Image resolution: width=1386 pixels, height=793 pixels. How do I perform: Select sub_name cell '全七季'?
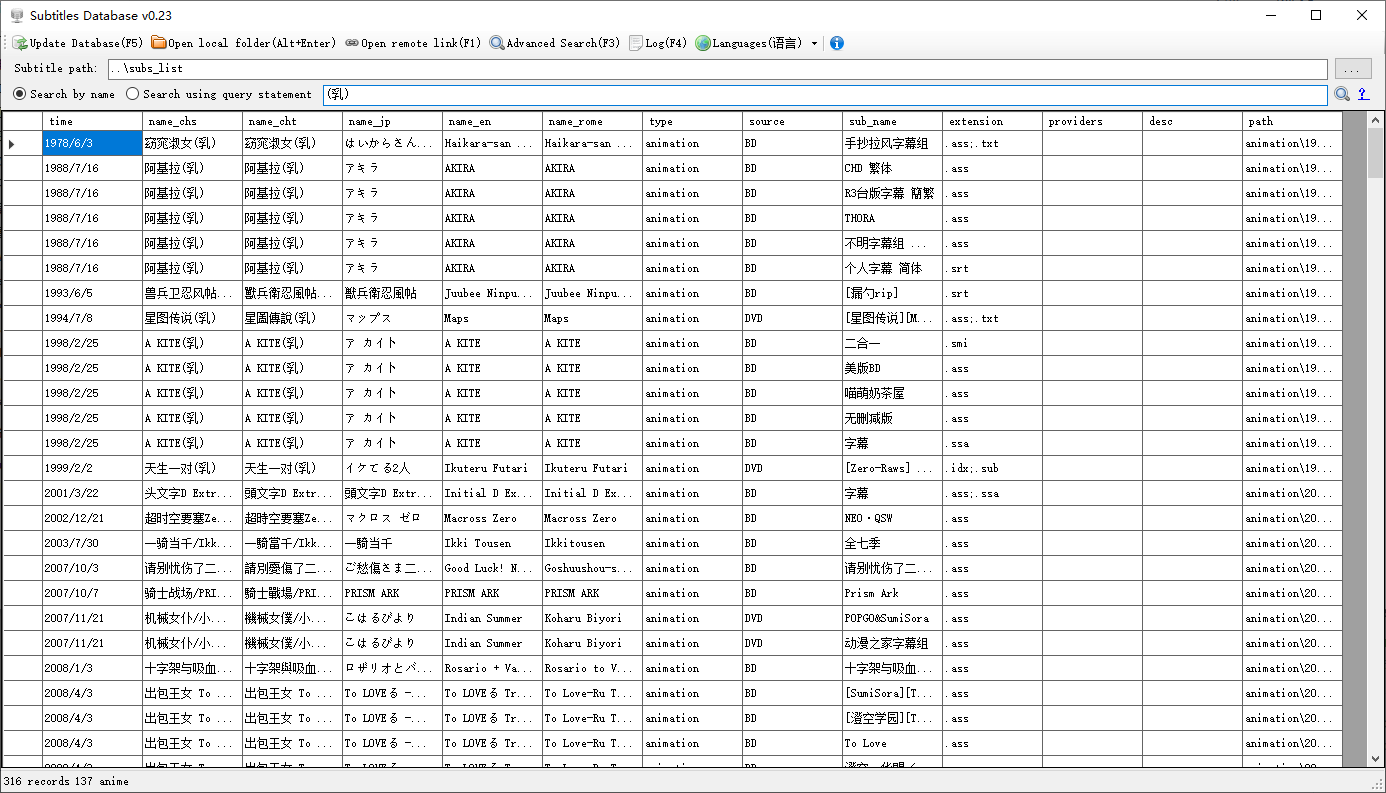(x=892, y=543)
